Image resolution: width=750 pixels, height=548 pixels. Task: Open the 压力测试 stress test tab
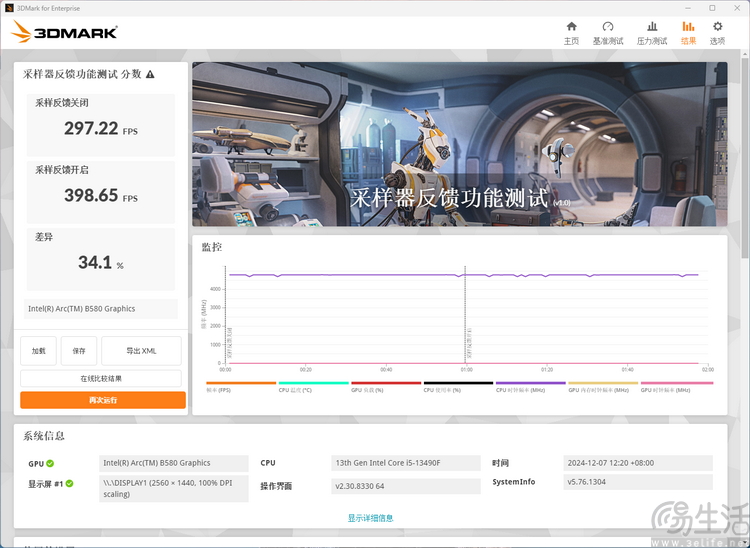point(651,33)
